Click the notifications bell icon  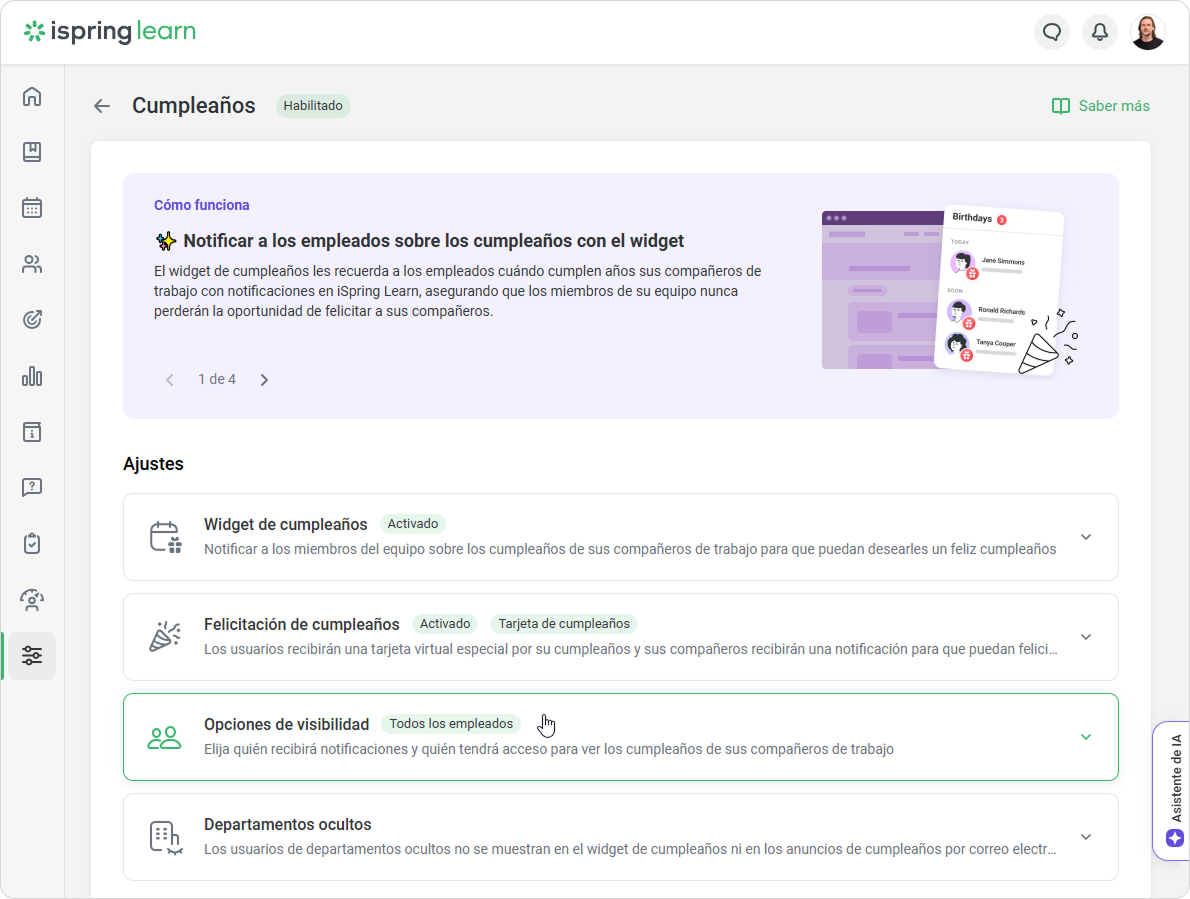(1100, 32)
